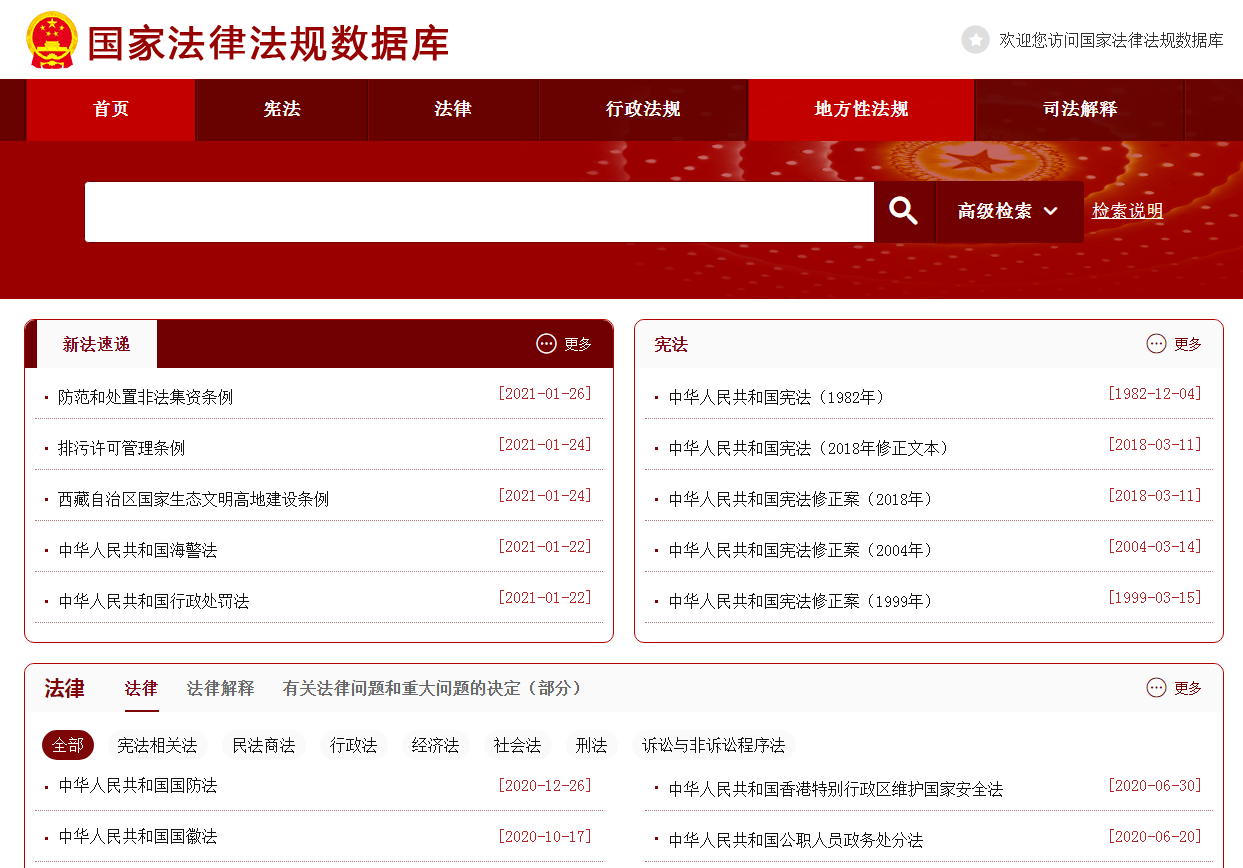This screenshot has width=1243, height=868.
Task: Click the star icon beside welcome message
Action: pos(975,40)
